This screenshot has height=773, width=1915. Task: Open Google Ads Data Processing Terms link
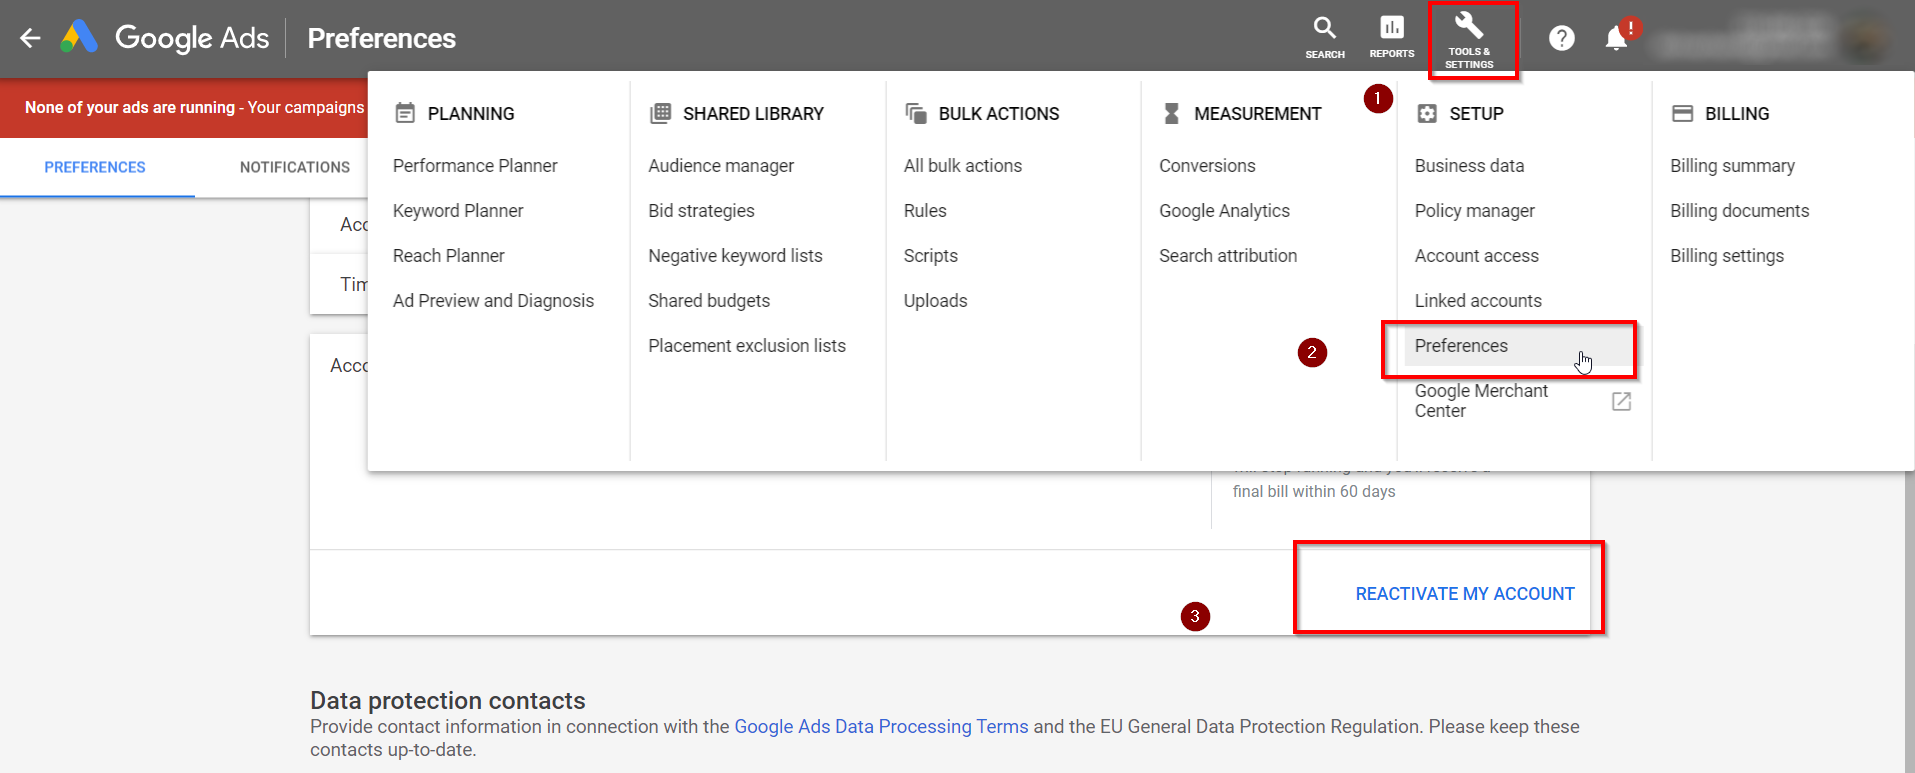[x=881, y=727]
